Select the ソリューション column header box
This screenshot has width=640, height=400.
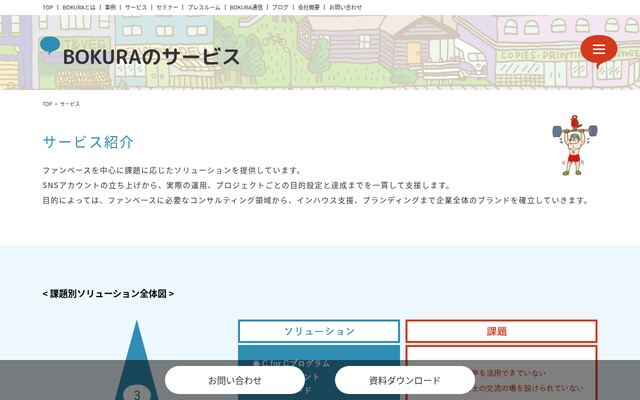(x=319, y=331)
